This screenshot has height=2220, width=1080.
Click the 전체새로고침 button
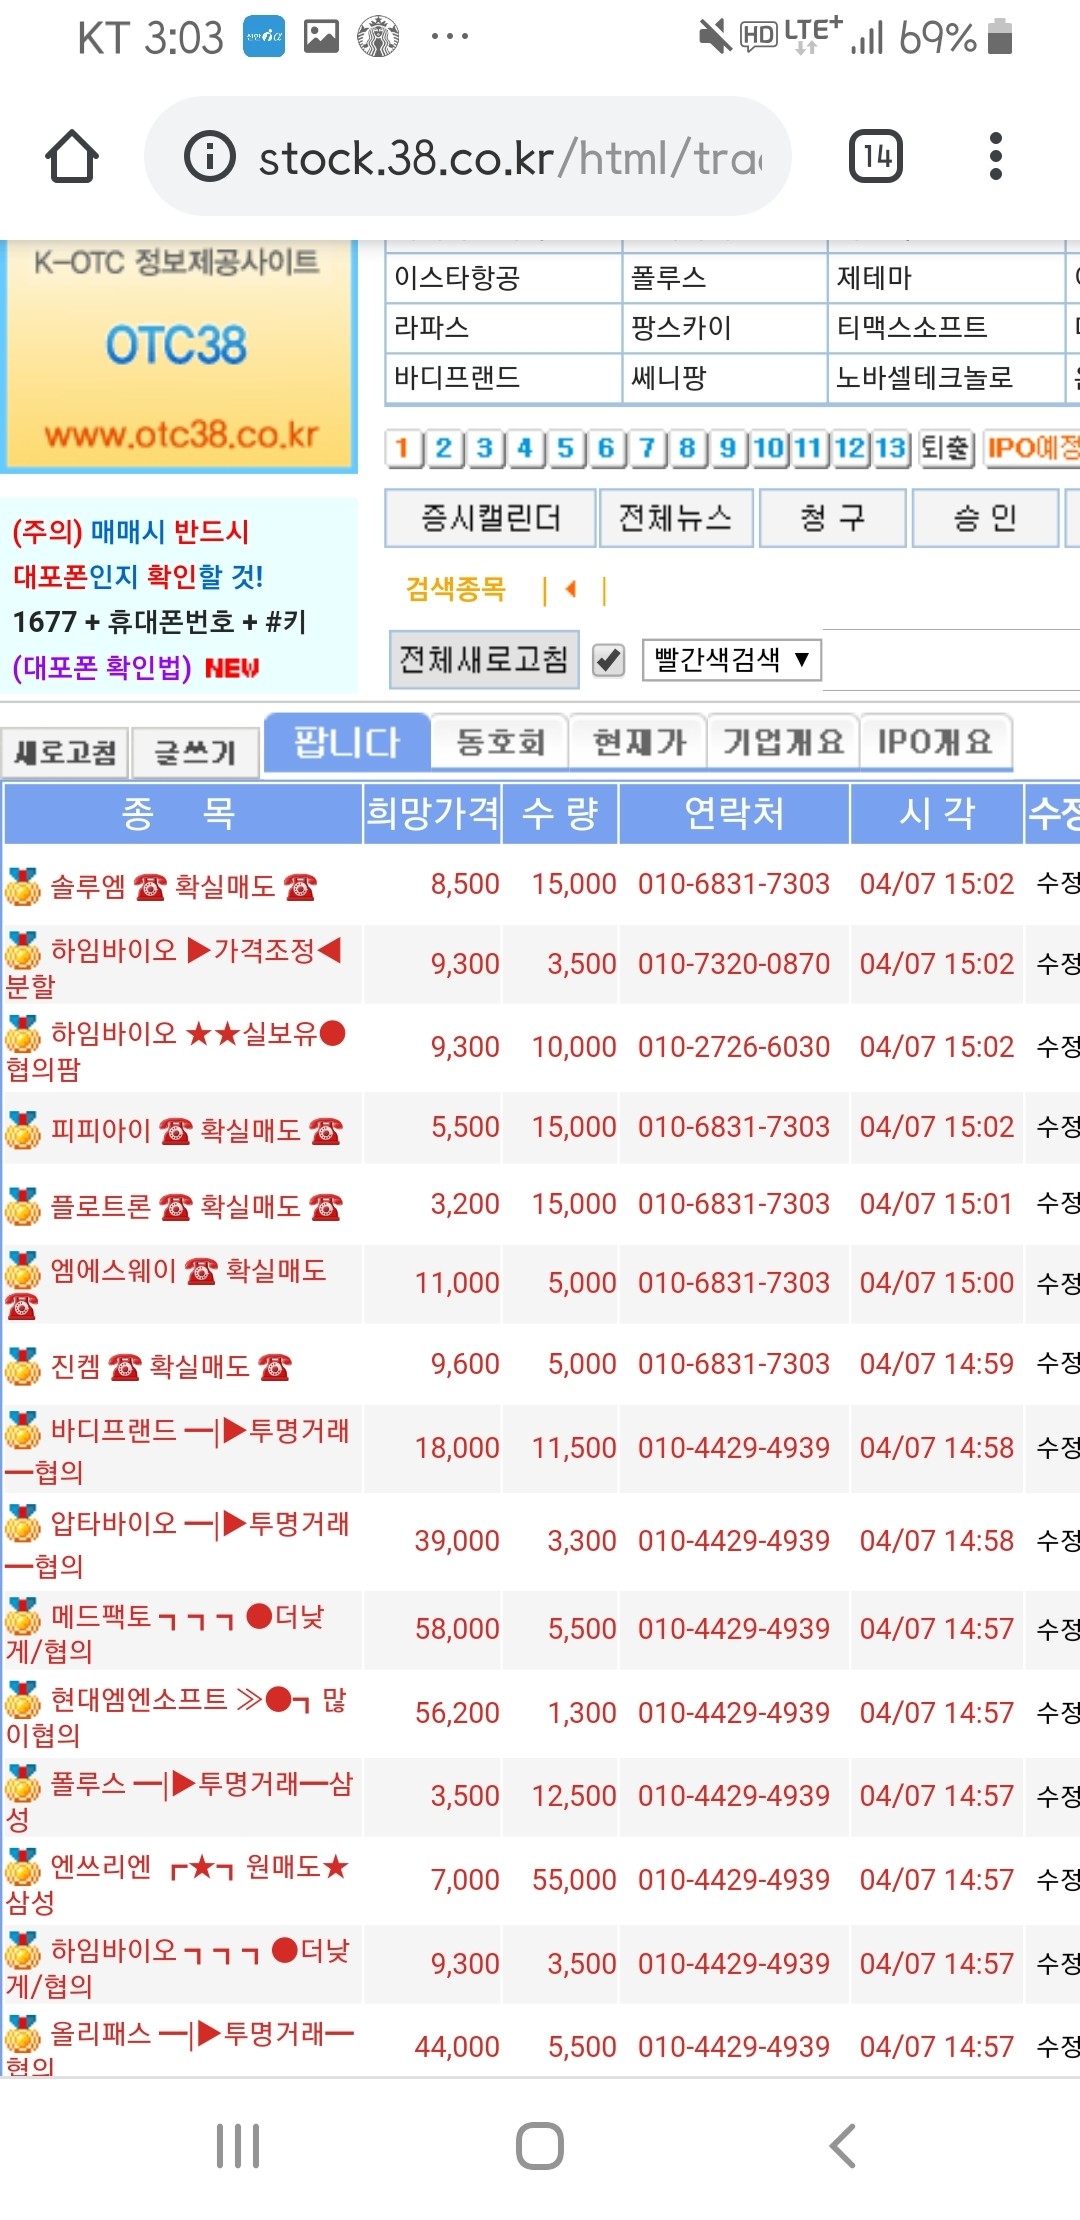(x=484, y=660)
